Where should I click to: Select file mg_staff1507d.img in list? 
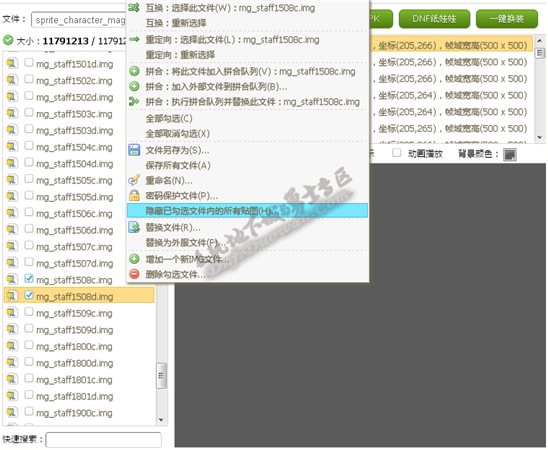click(x=74, y=263)
